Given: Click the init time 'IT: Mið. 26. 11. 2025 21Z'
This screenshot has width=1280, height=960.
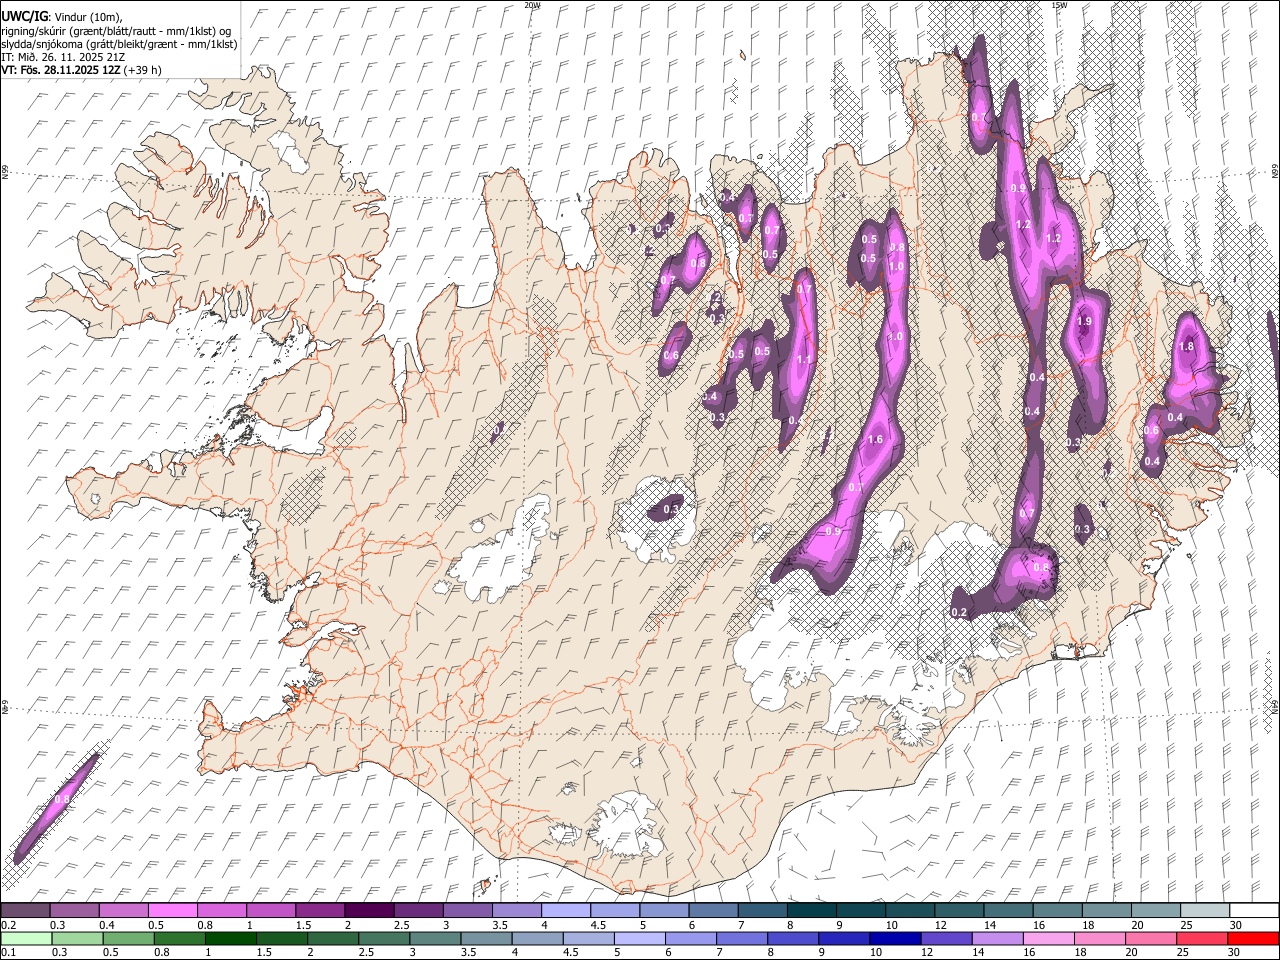Looking at the screenshot, I should click(x=62, y=57).
